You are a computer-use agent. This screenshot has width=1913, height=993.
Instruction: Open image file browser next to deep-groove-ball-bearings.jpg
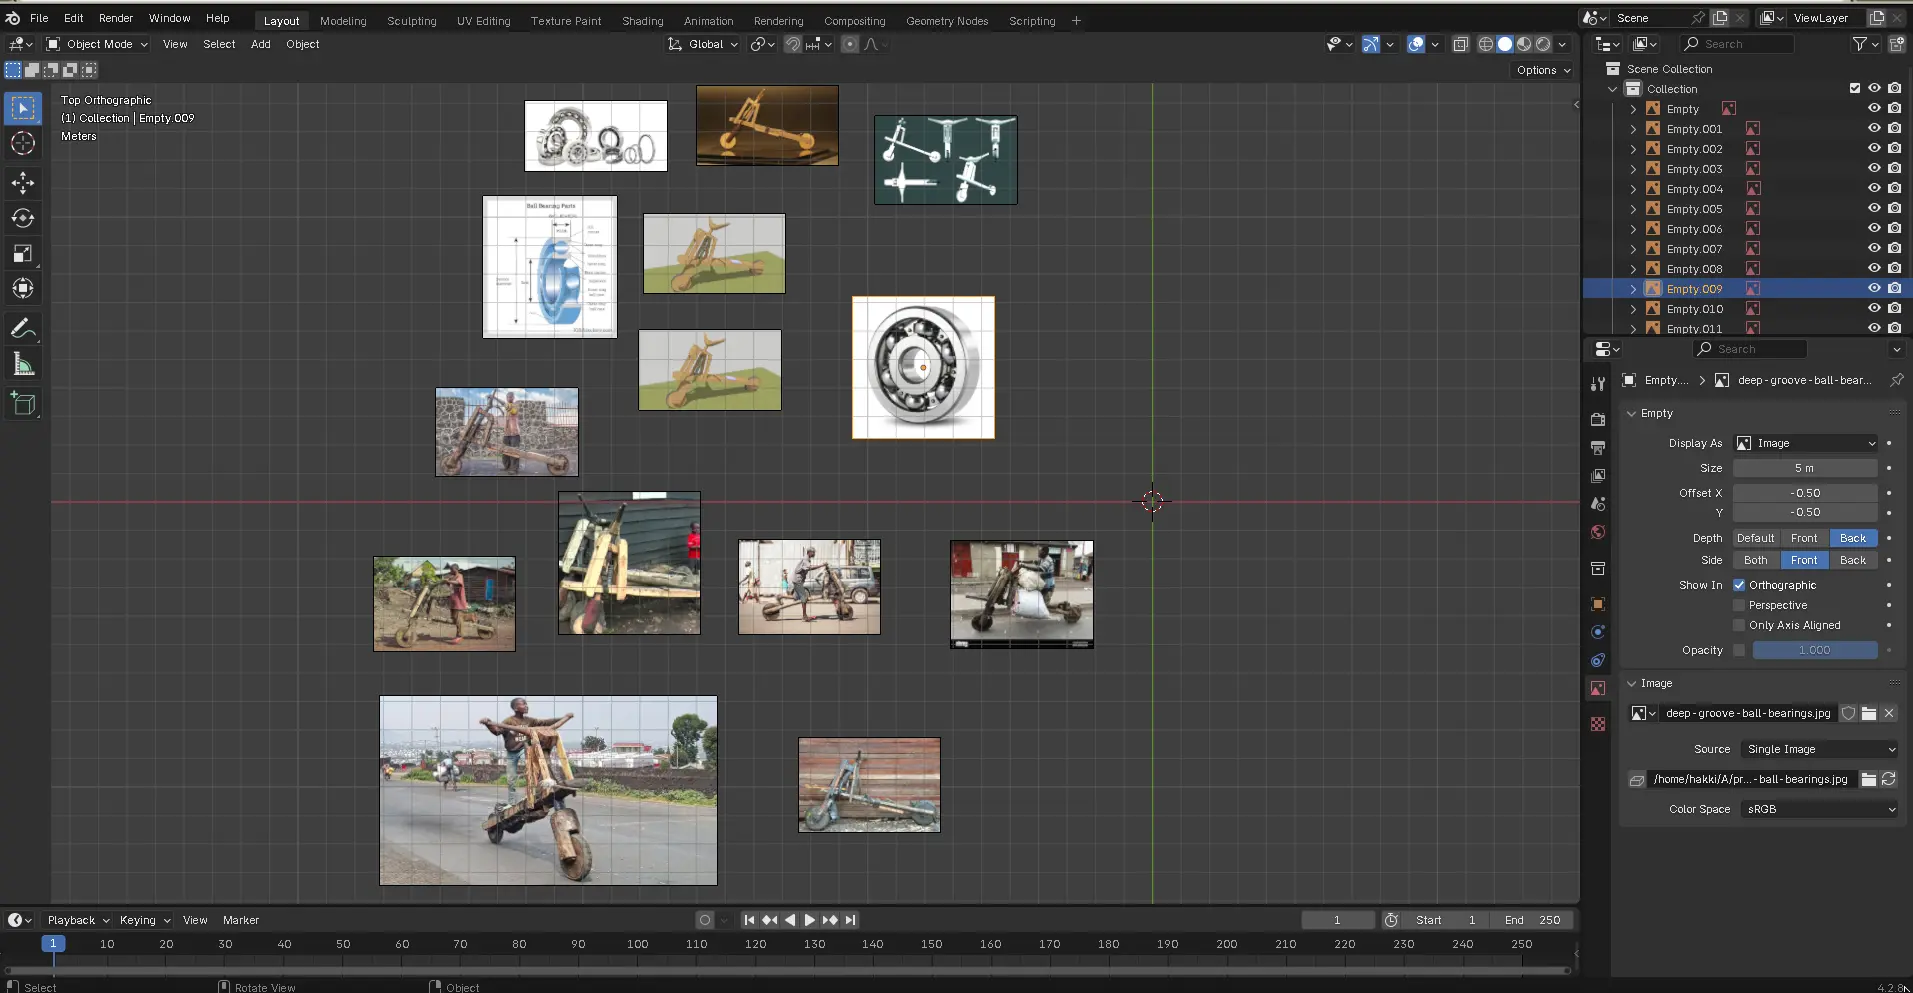tap(1869, 713)
